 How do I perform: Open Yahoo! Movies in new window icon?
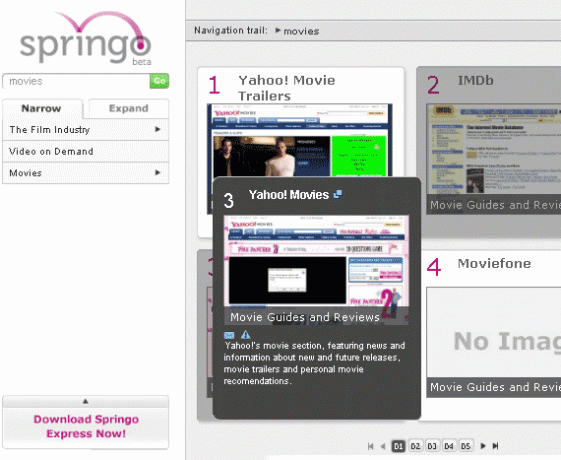pyautogui.click(x=337, y=194)
